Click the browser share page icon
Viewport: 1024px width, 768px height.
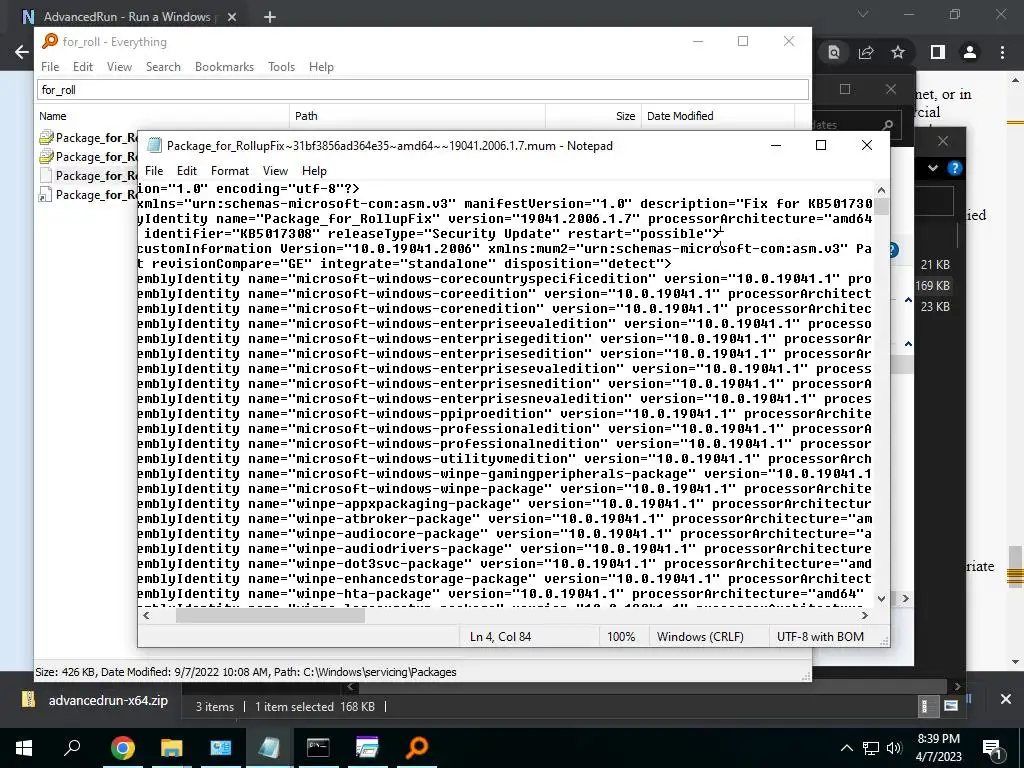click(x=866, y=52)
